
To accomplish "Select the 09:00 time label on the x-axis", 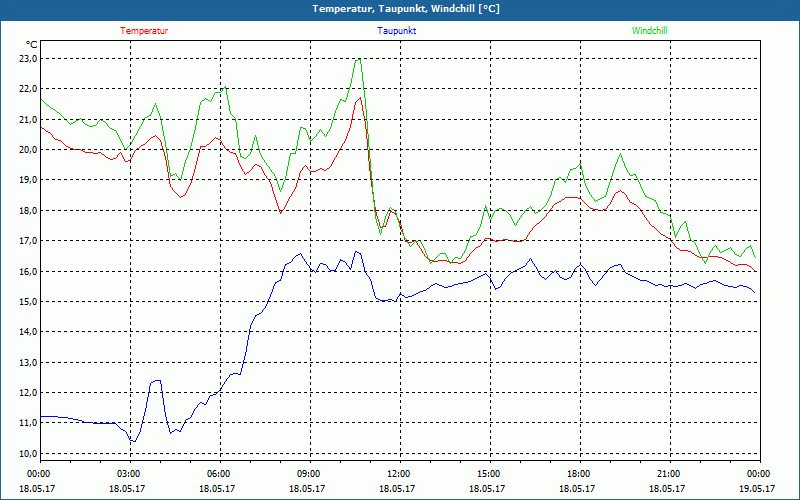I will point(308,474).
